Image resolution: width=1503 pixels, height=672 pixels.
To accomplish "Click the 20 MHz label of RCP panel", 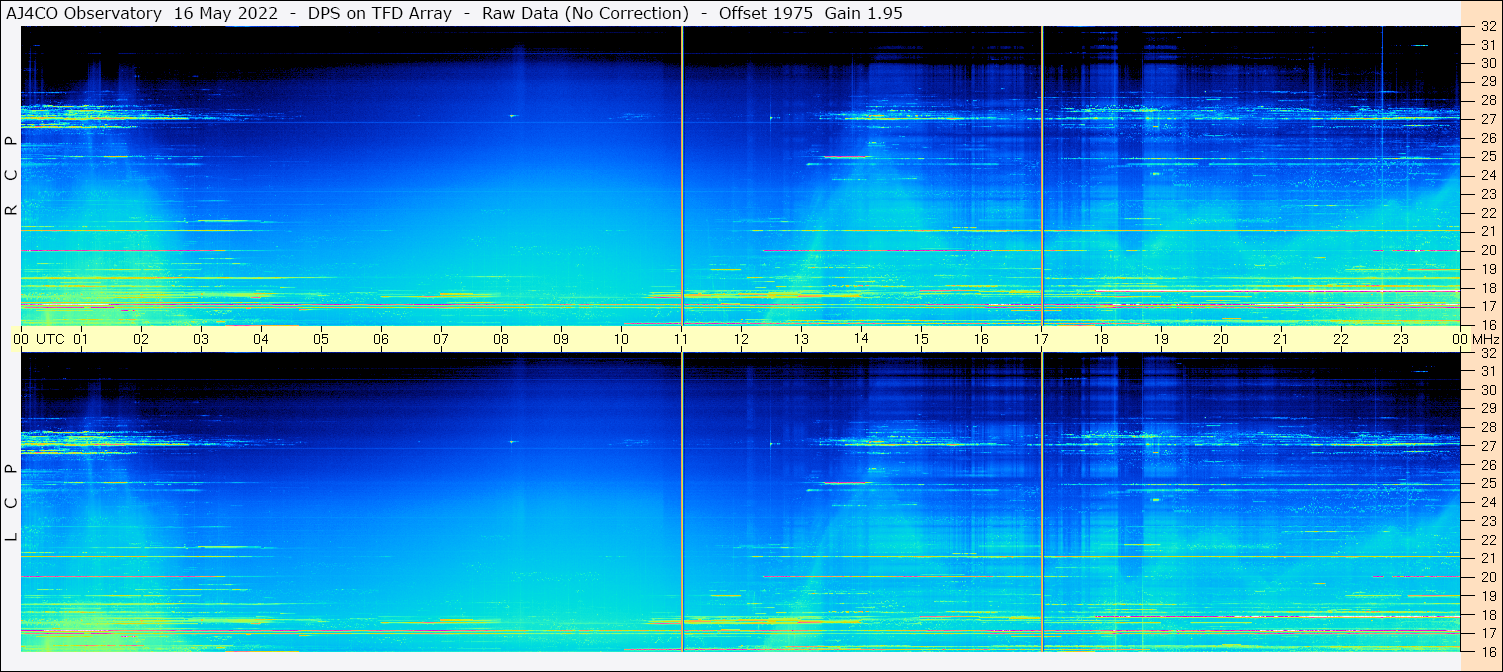I will coord(1488,250).
